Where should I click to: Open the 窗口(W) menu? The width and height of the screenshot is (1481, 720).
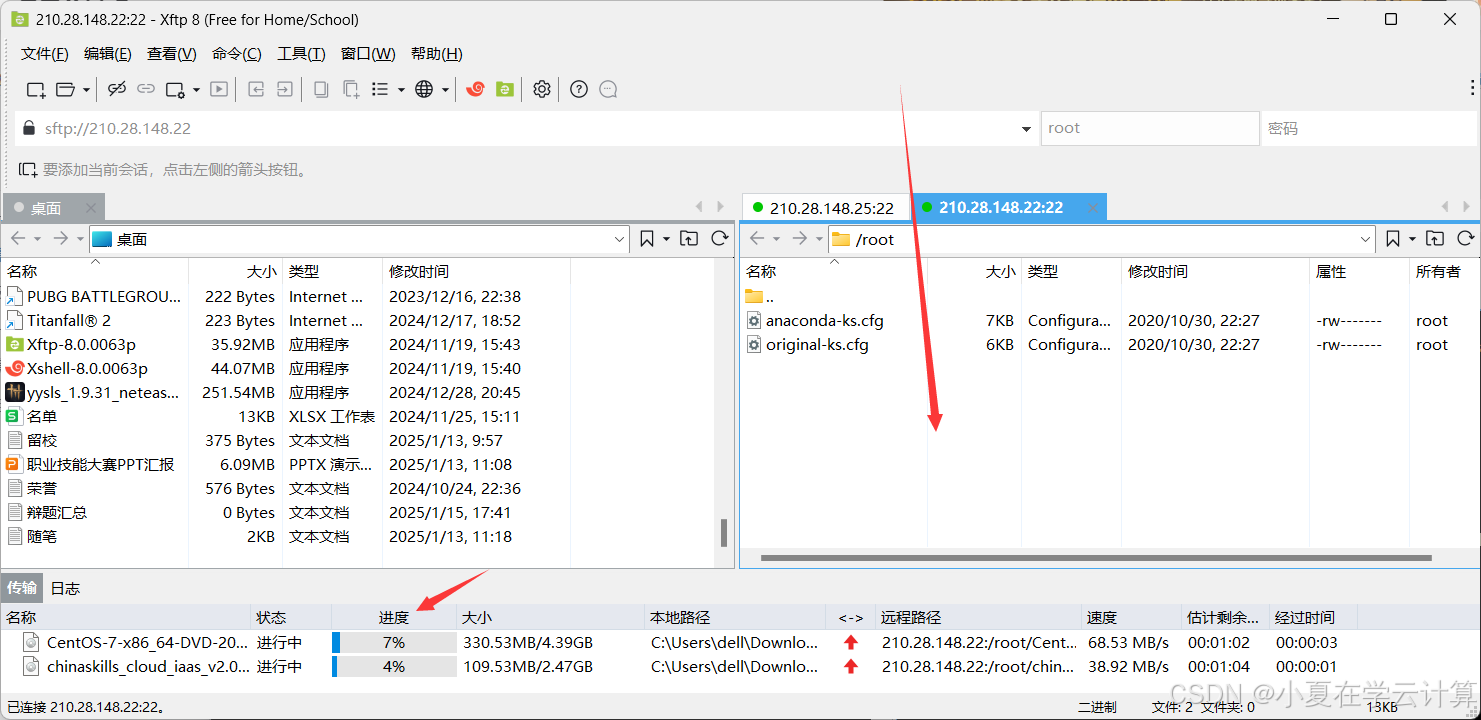[368, 54]
